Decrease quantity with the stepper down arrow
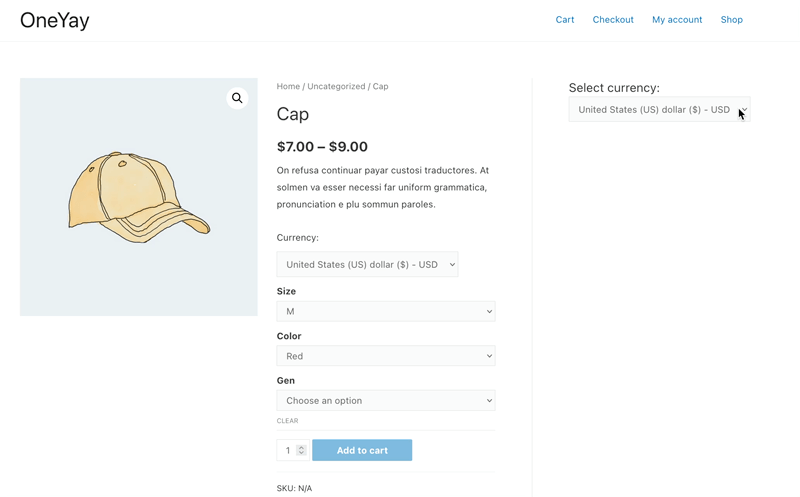The width and height of the screenshot is (800, 497). pyautogui.click(x=301, y=453)
